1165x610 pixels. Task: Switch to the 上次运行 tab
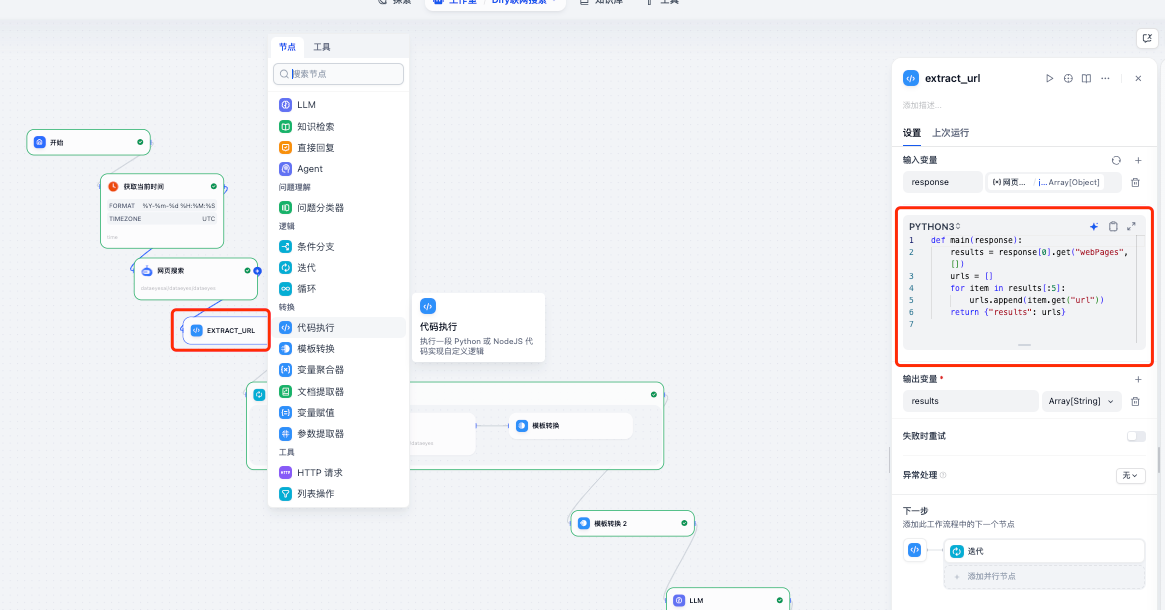coord(950,133)
